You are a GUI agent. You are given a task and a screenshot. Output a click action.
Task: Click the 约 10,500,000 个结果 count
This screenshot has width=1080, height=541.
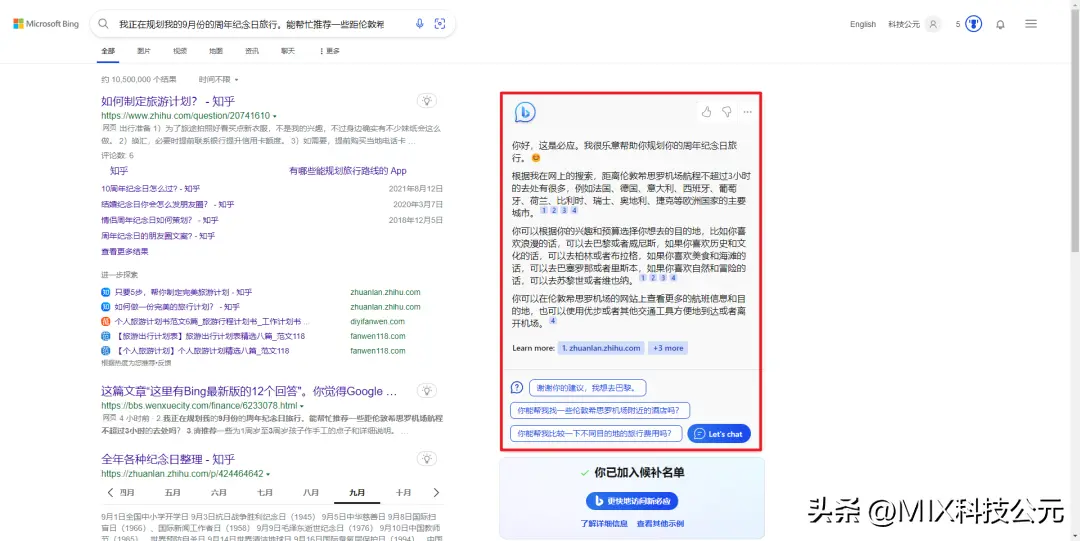point(138,80)
